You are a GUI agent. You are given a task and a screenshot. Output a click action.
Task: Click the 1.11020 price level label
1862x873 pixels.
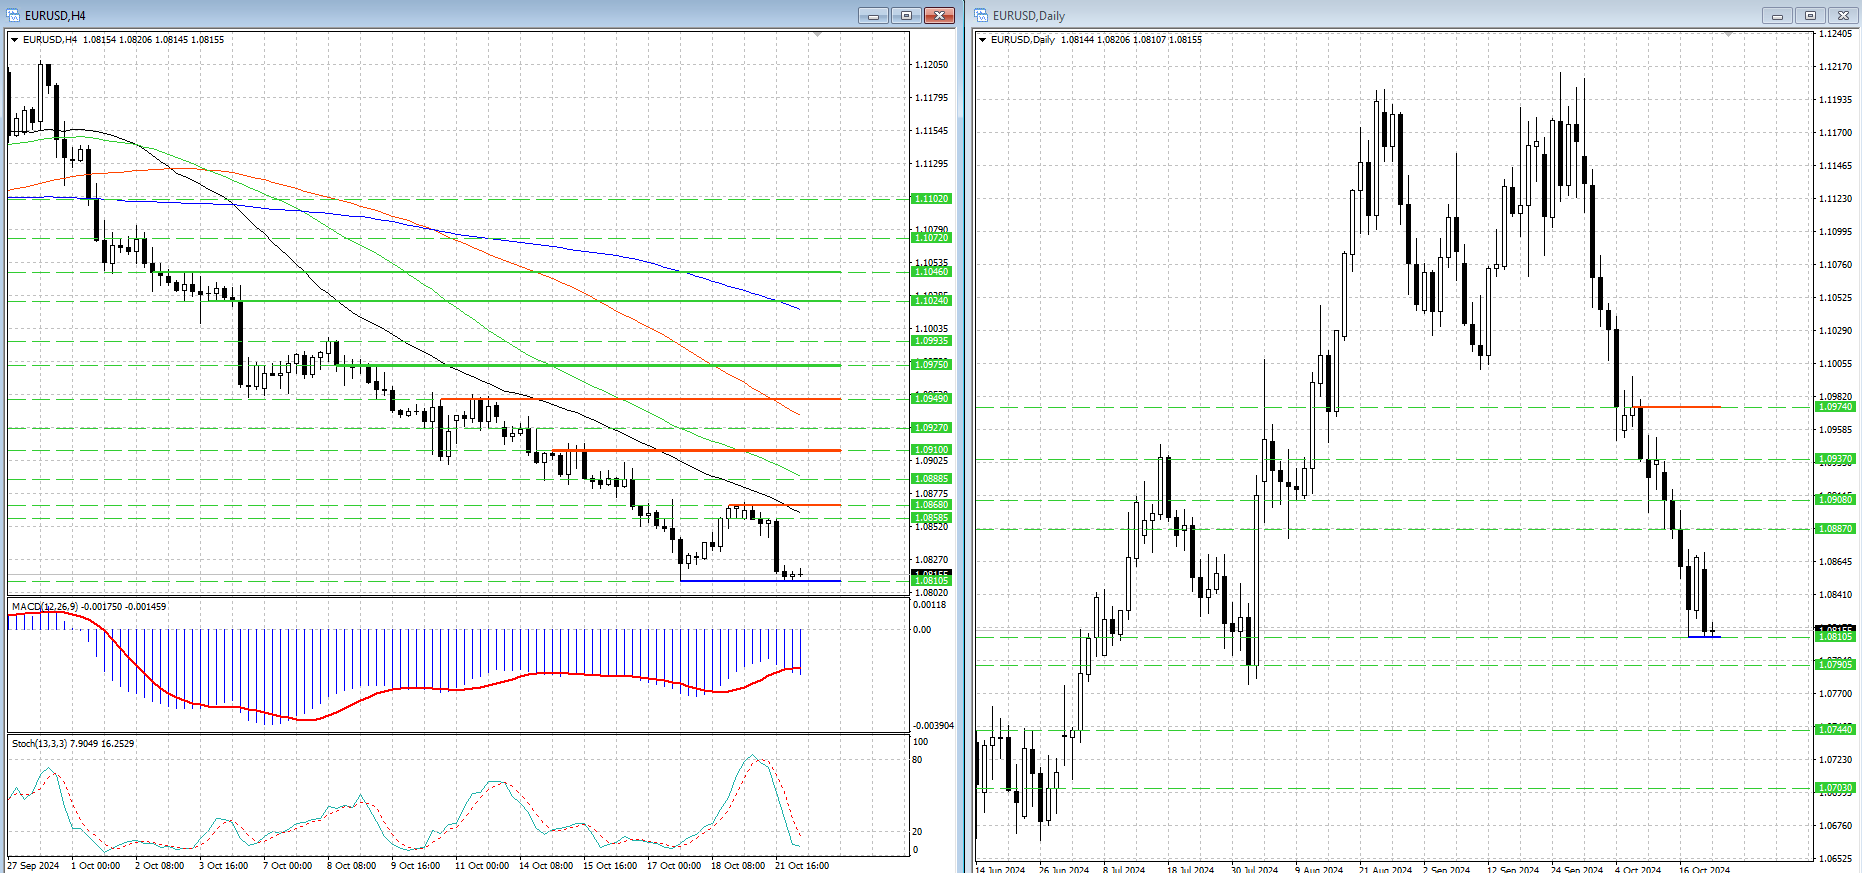tap(931, 199)
